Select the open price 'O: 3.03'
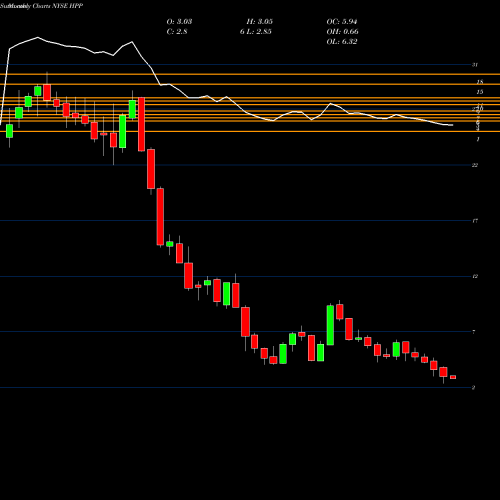500x500 pixels. tap(179, 22)
